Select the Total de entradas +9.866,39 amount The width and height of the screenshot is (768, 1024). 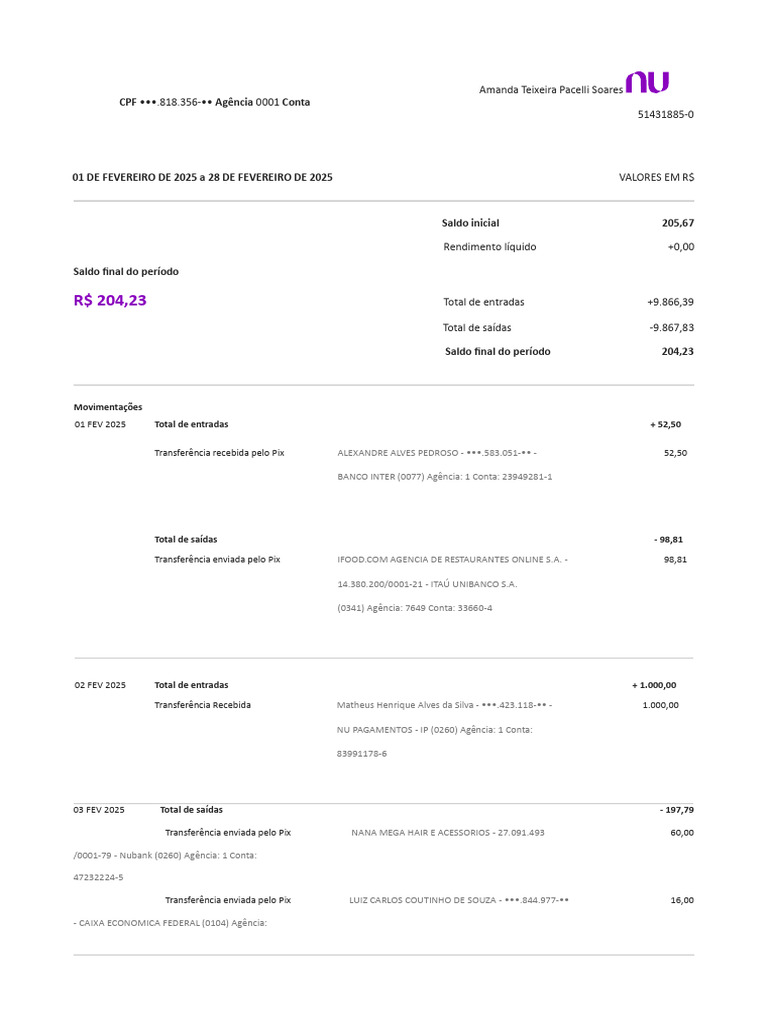[x=670, y=302]
